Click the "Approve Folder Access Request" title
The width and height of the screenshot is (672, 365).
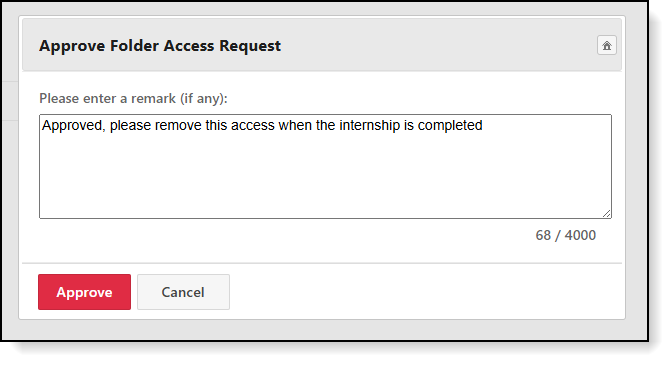coord(160,45)
